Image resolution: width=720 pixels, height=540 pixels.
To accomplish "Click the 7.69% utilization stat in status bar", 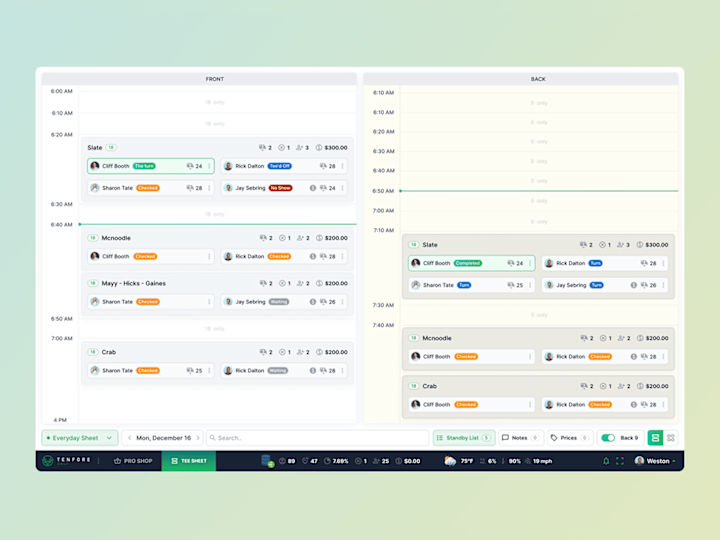I will pos(336,461).
